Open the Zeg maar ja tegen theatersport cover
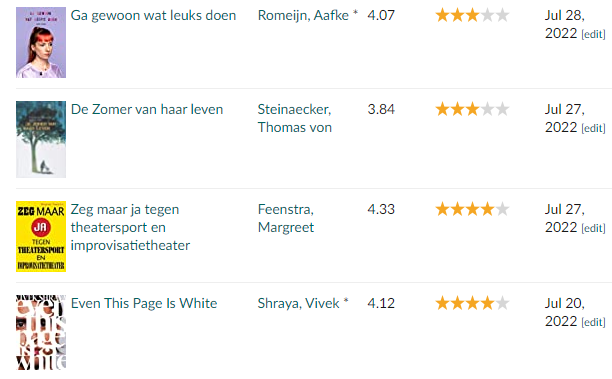The image size is (612, 379). coord(41,236)
